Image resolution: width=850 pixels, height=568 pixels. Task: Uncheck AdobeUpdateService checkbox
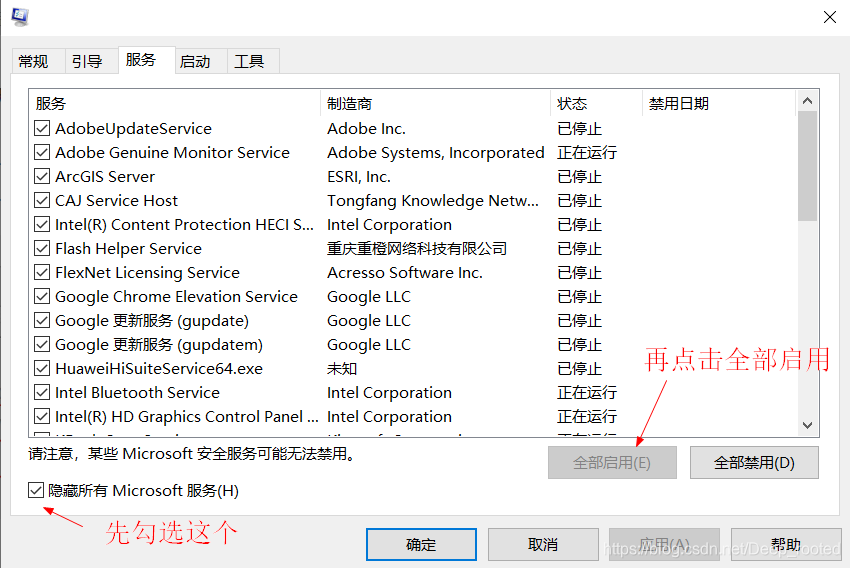42,128
